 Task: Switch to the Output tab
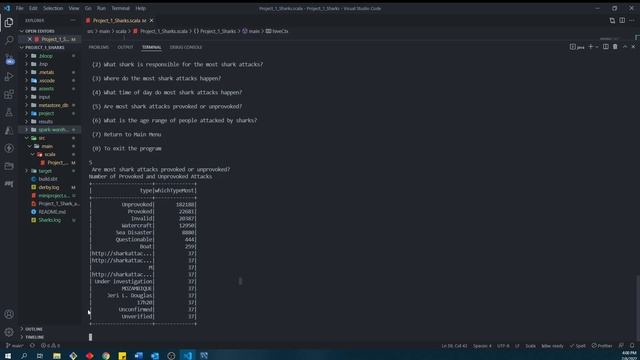(125, 47)
